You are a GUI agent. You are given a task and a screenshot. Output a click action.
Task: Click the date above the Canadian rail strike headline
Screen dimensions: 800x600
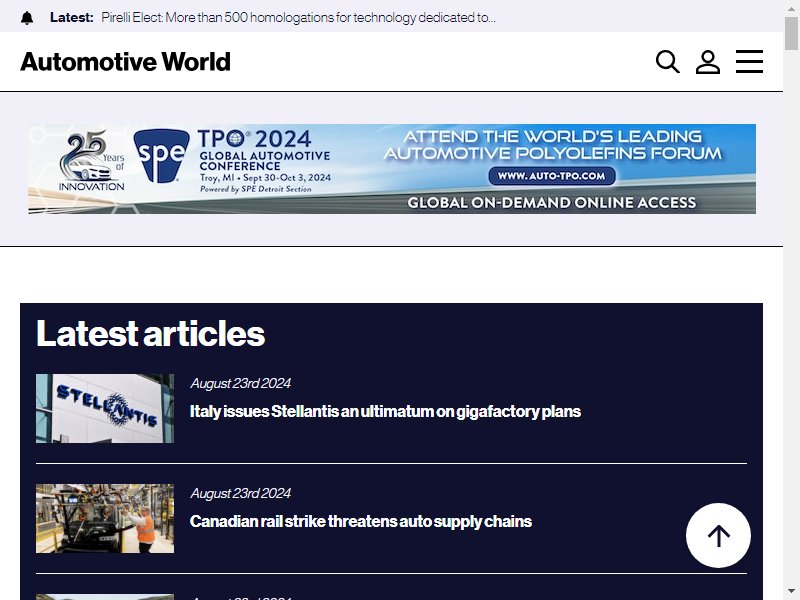tap(240, 493)
